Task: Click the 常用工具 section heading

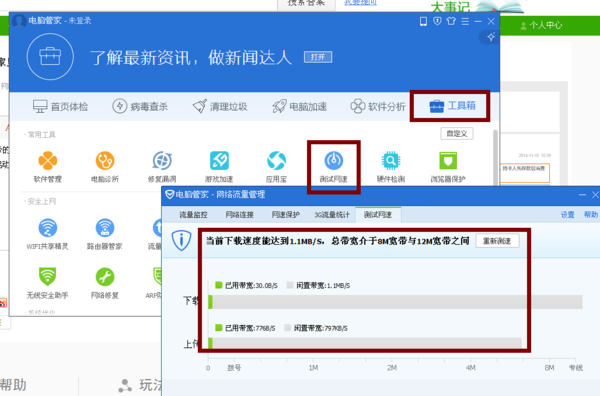Action: [41, 135]
